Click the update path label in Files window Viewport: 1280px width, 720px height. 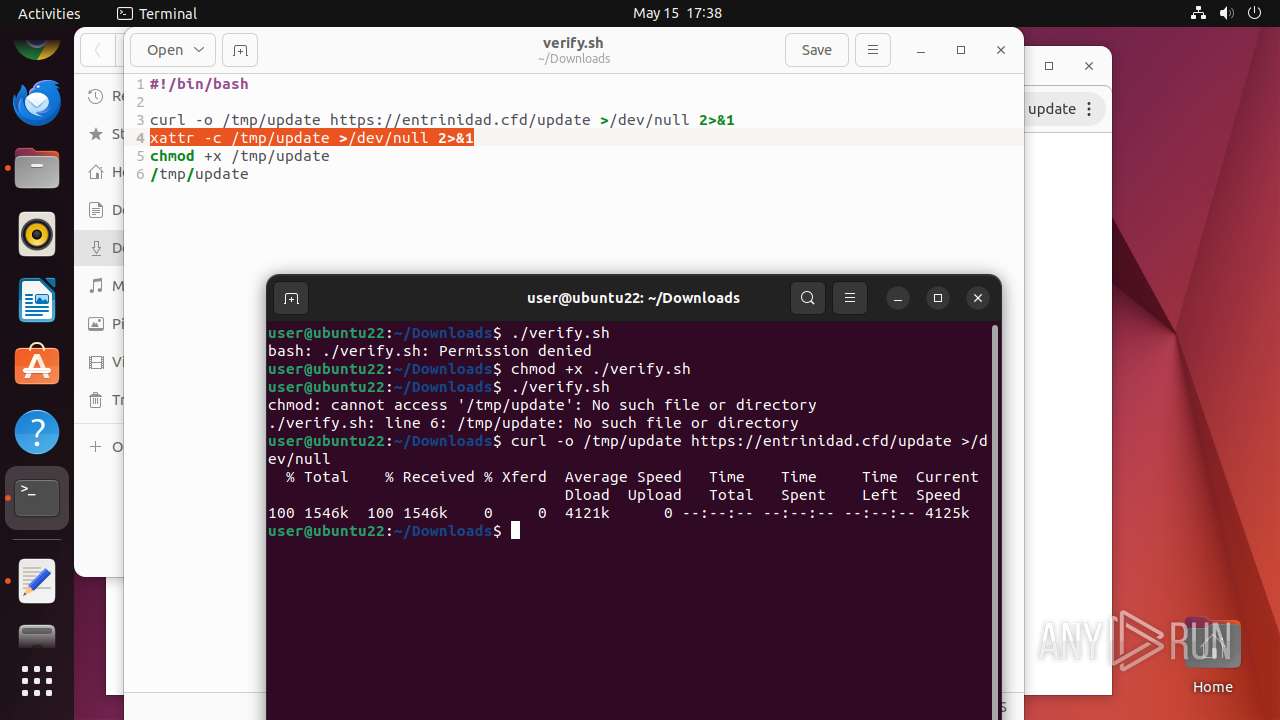coord(1052,109)
